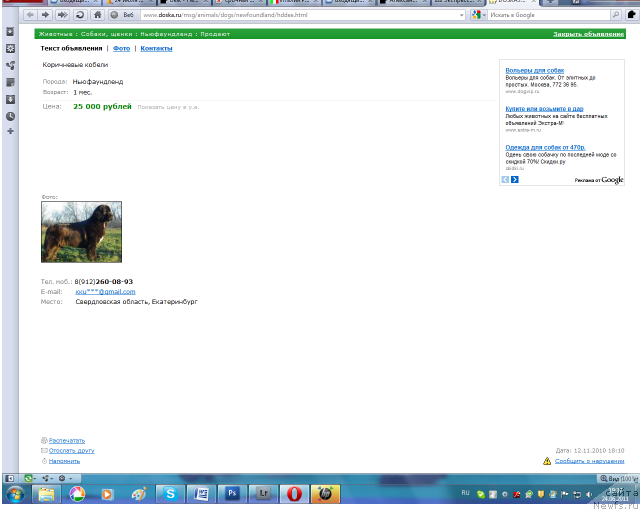Screen dimensions: 640x512
Task: Launch Photoshop from the taskbar
Action: (231, 493)
